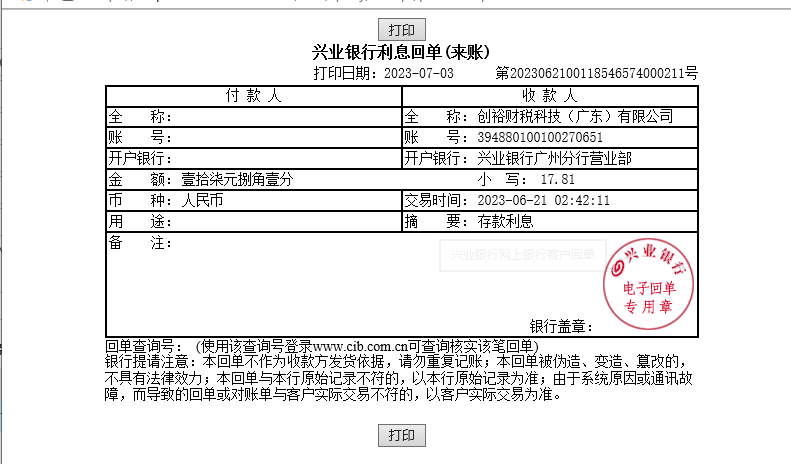791x464 pixels.
Task: Select payee account number 394880100100270651
Action: pos(540,138)
